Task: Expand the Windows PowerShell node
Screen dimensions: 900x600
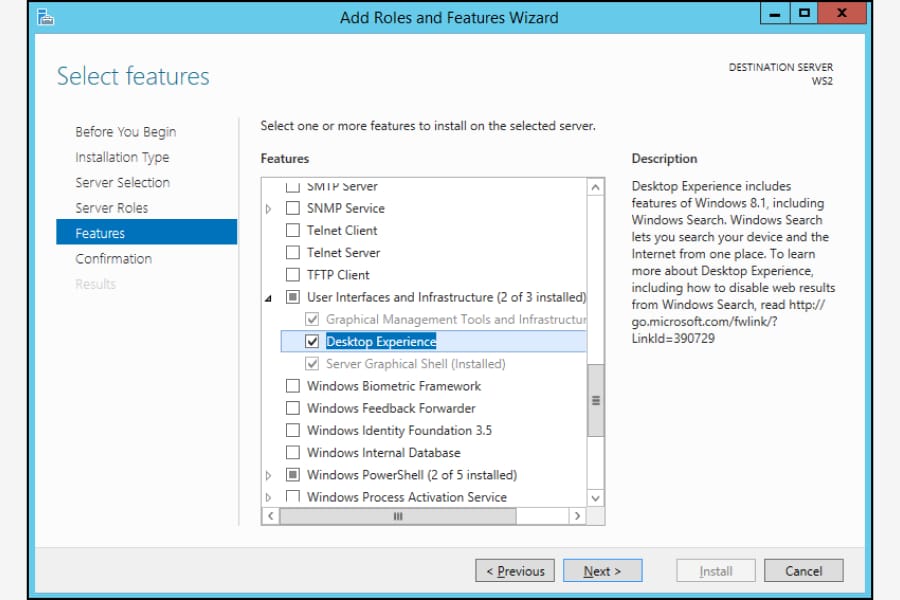Action: 268,475
